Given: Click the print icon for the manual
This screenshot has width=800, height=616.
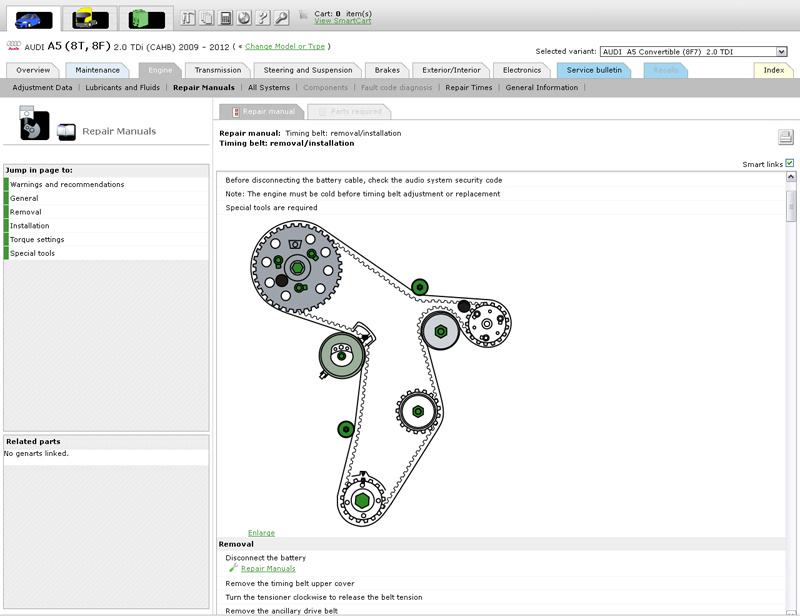Looking at the screenshot, I should (x=786, y=137).
